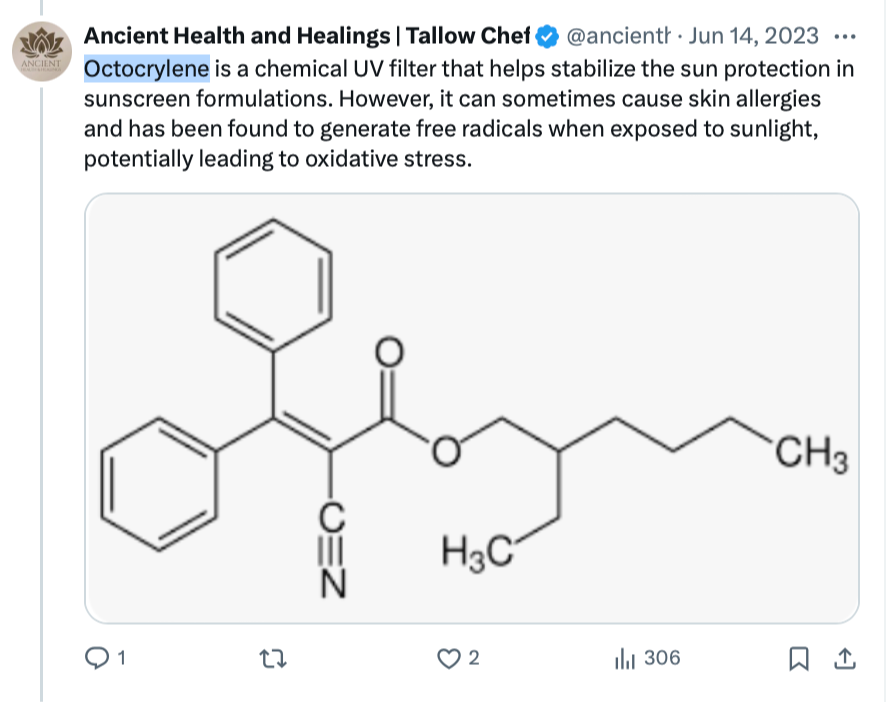890x702 pixels.
Task: Click the CH3 label in the structure image
Action: point(810,460)
